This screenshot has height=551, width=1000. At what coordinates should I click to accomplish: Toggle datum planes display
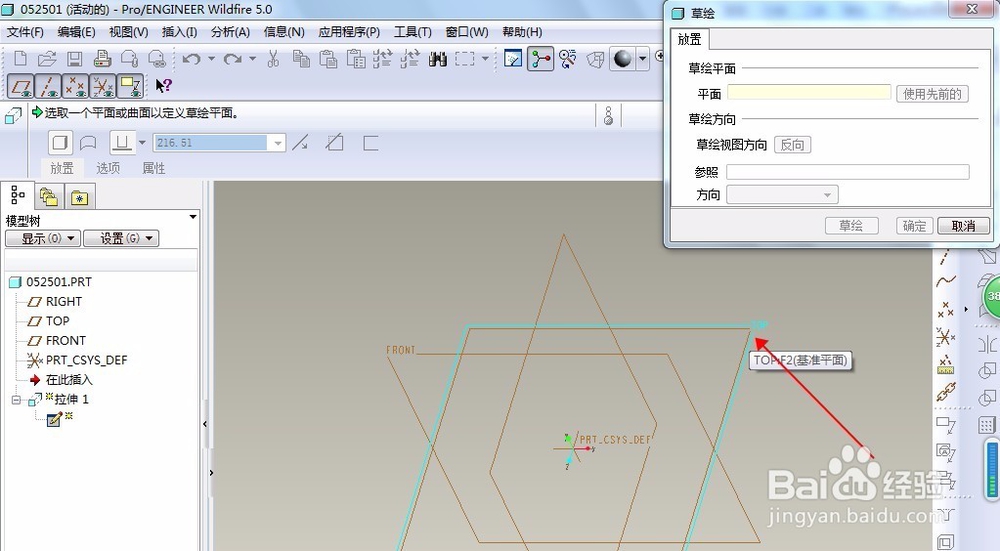click(x=21, y=85)
